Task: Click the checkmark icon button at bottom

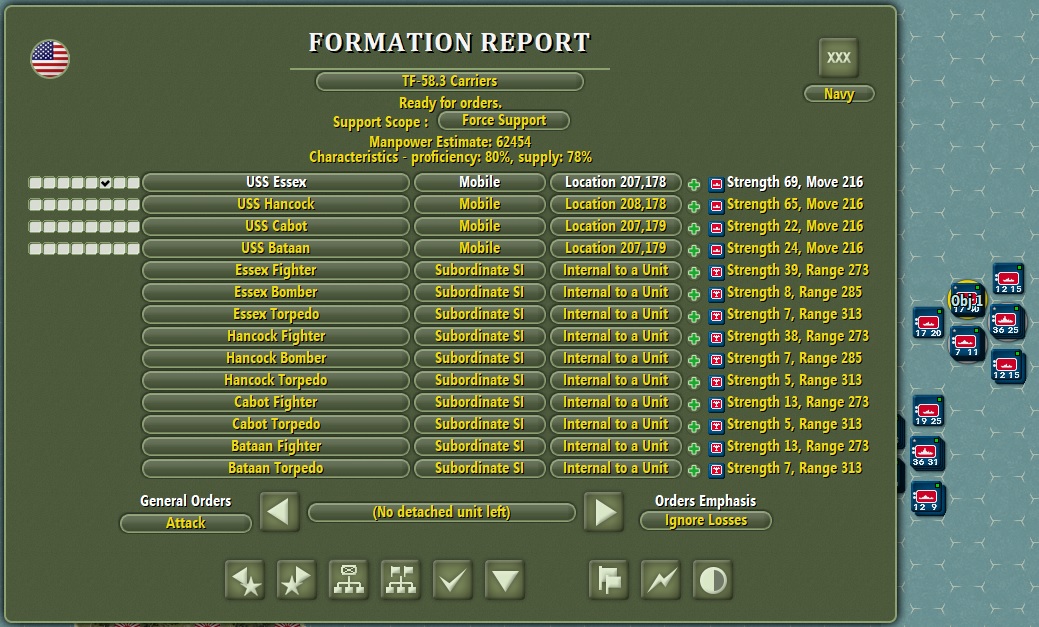Action: pyautogui.click(x=453, y=580)
